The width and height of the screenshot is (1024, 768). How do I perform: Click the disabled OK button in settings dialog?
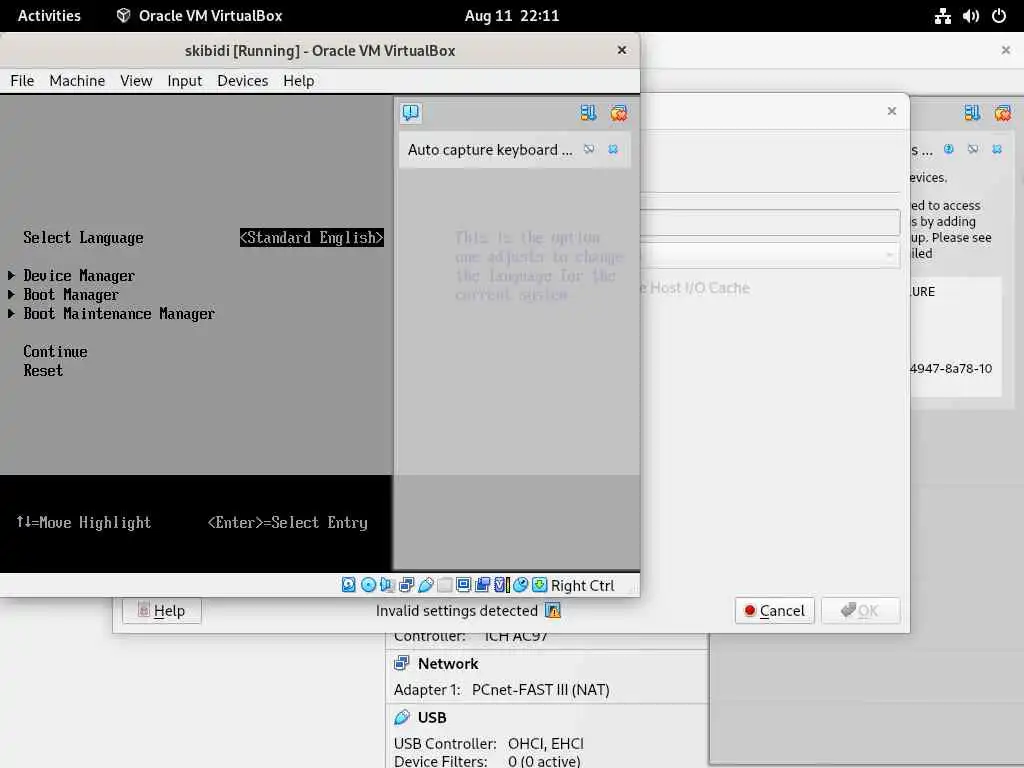pos(861,611)
